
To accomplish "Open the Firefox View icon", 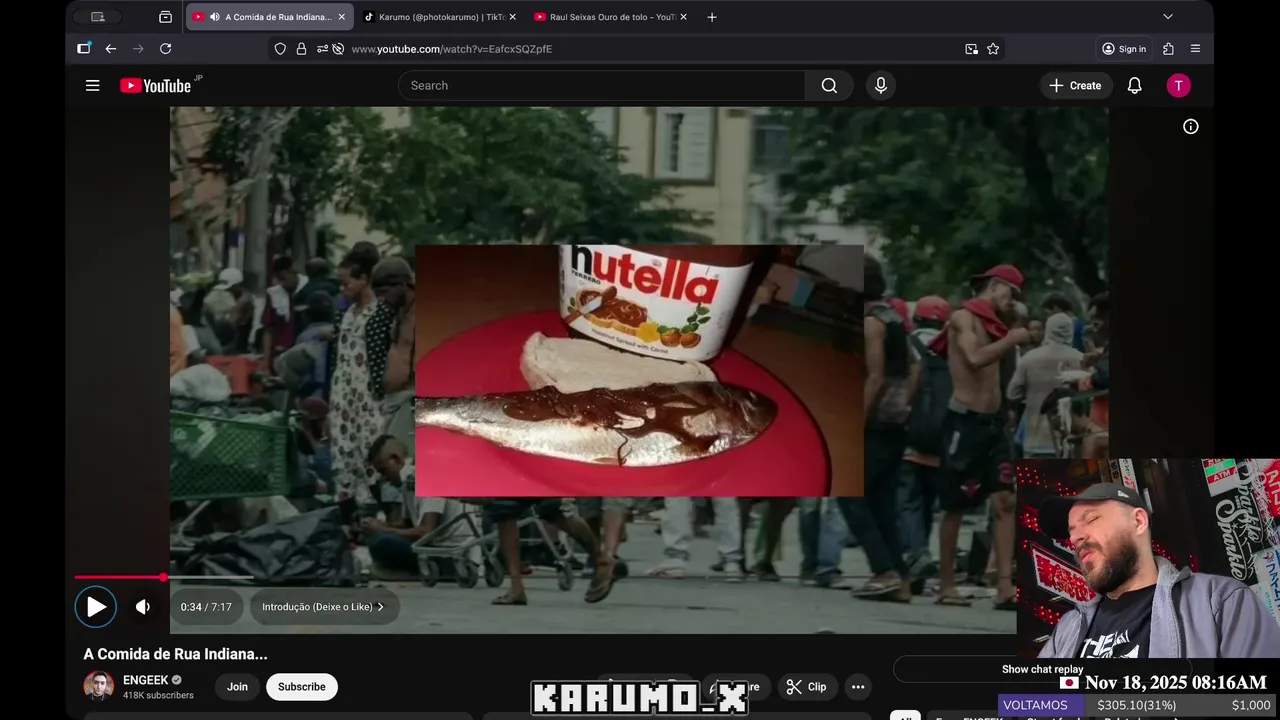I will click(x=165, y=17).
